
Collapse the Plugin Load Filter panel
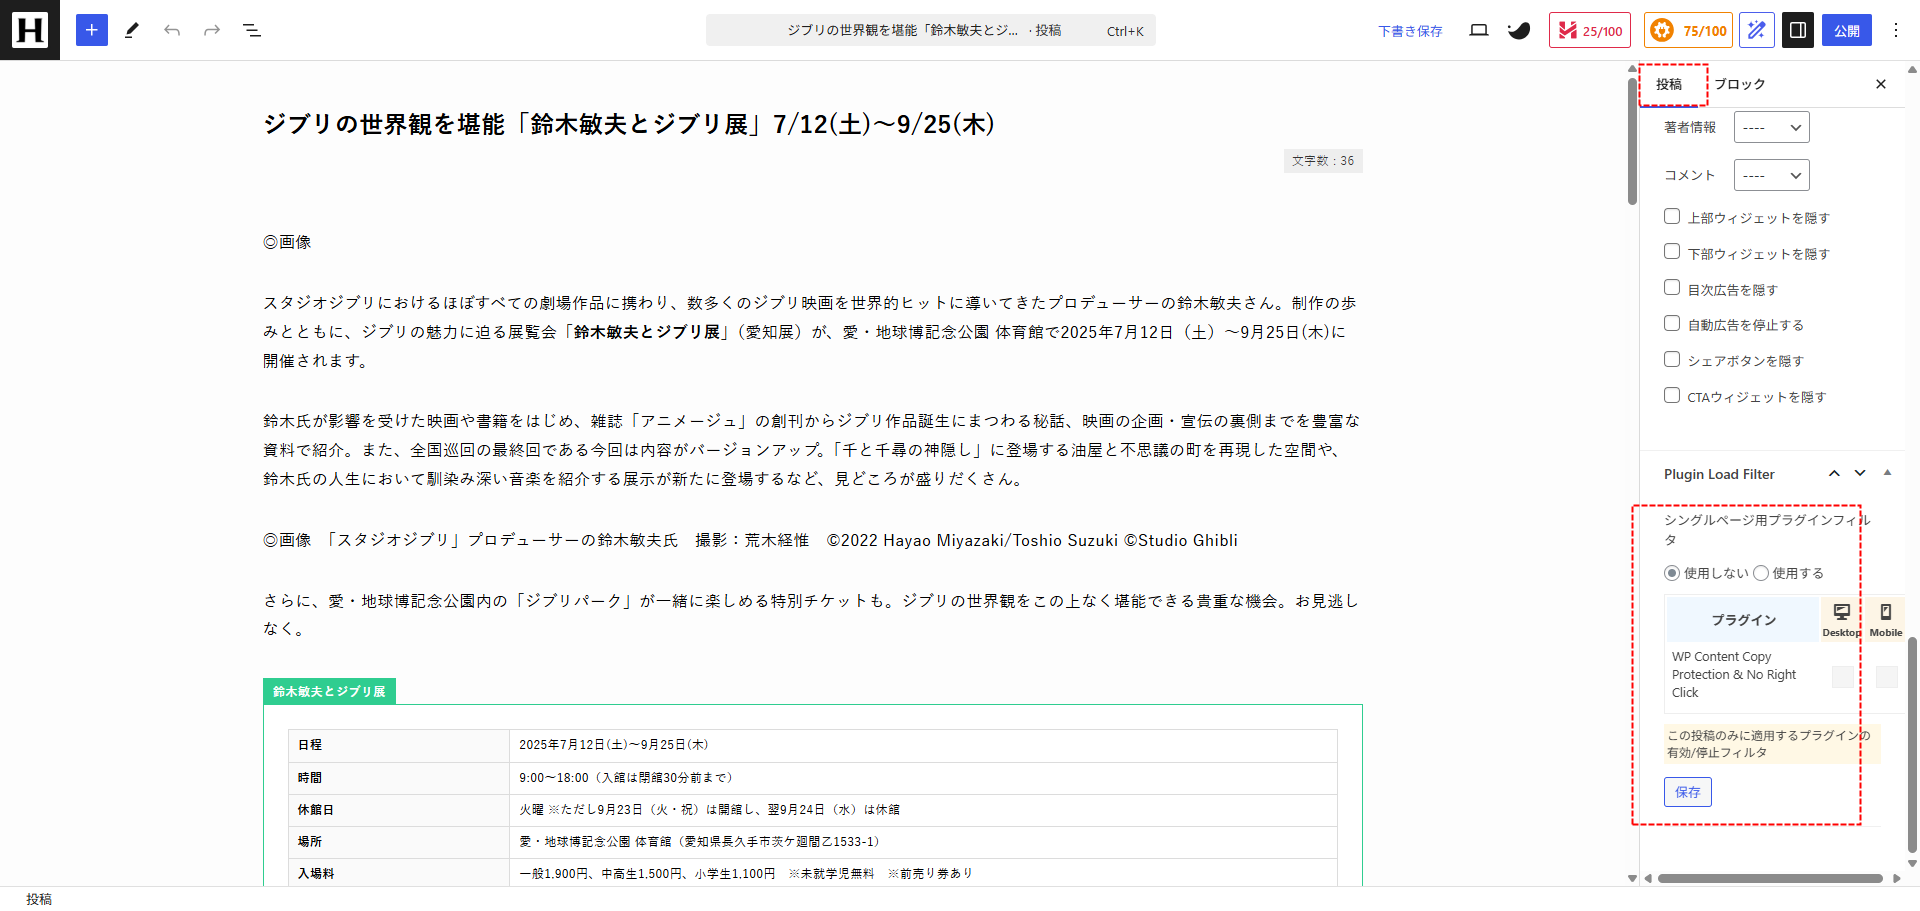tap(1888, 474)
